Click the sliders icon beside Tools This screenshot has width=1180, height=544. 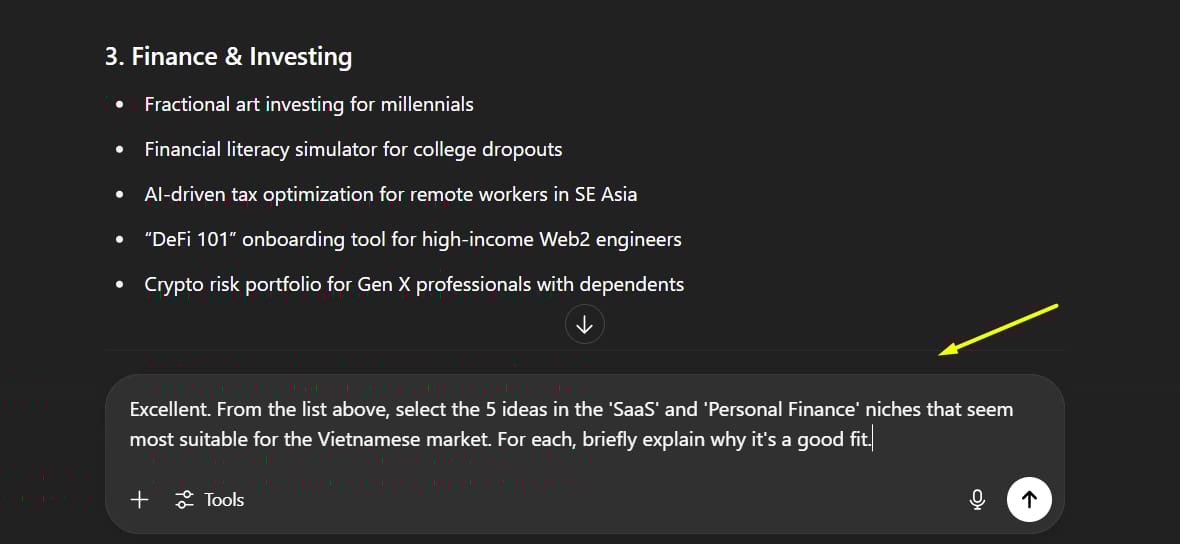pos(184,500)
